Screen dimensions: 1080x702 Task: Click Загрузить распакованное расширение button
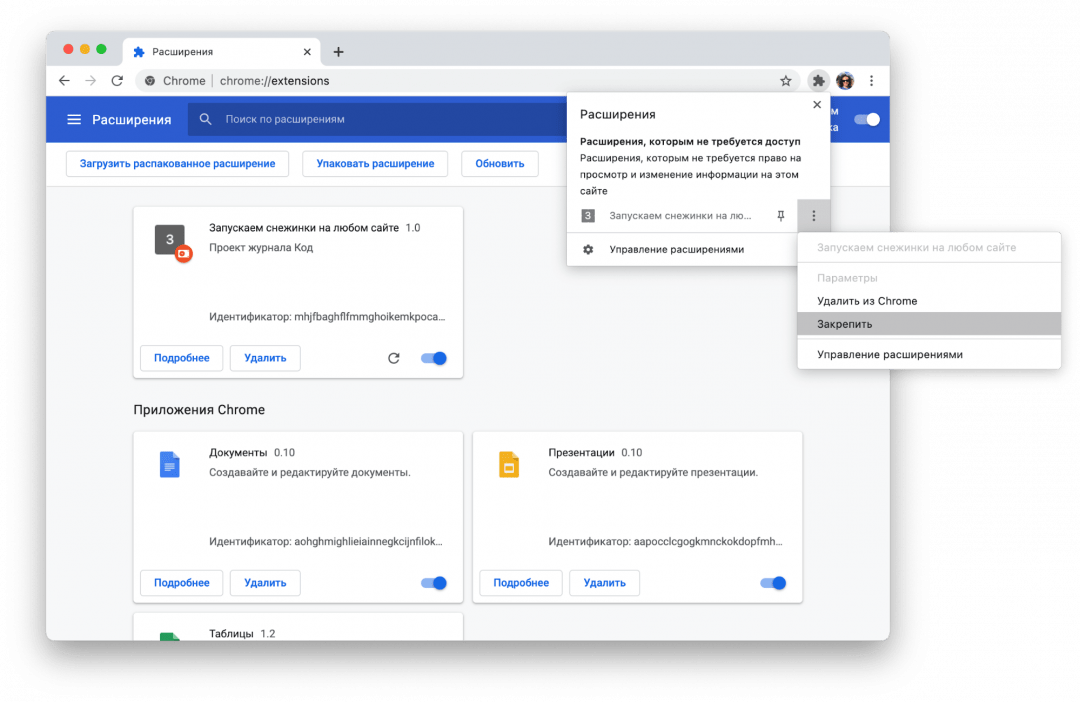(177, 164)
